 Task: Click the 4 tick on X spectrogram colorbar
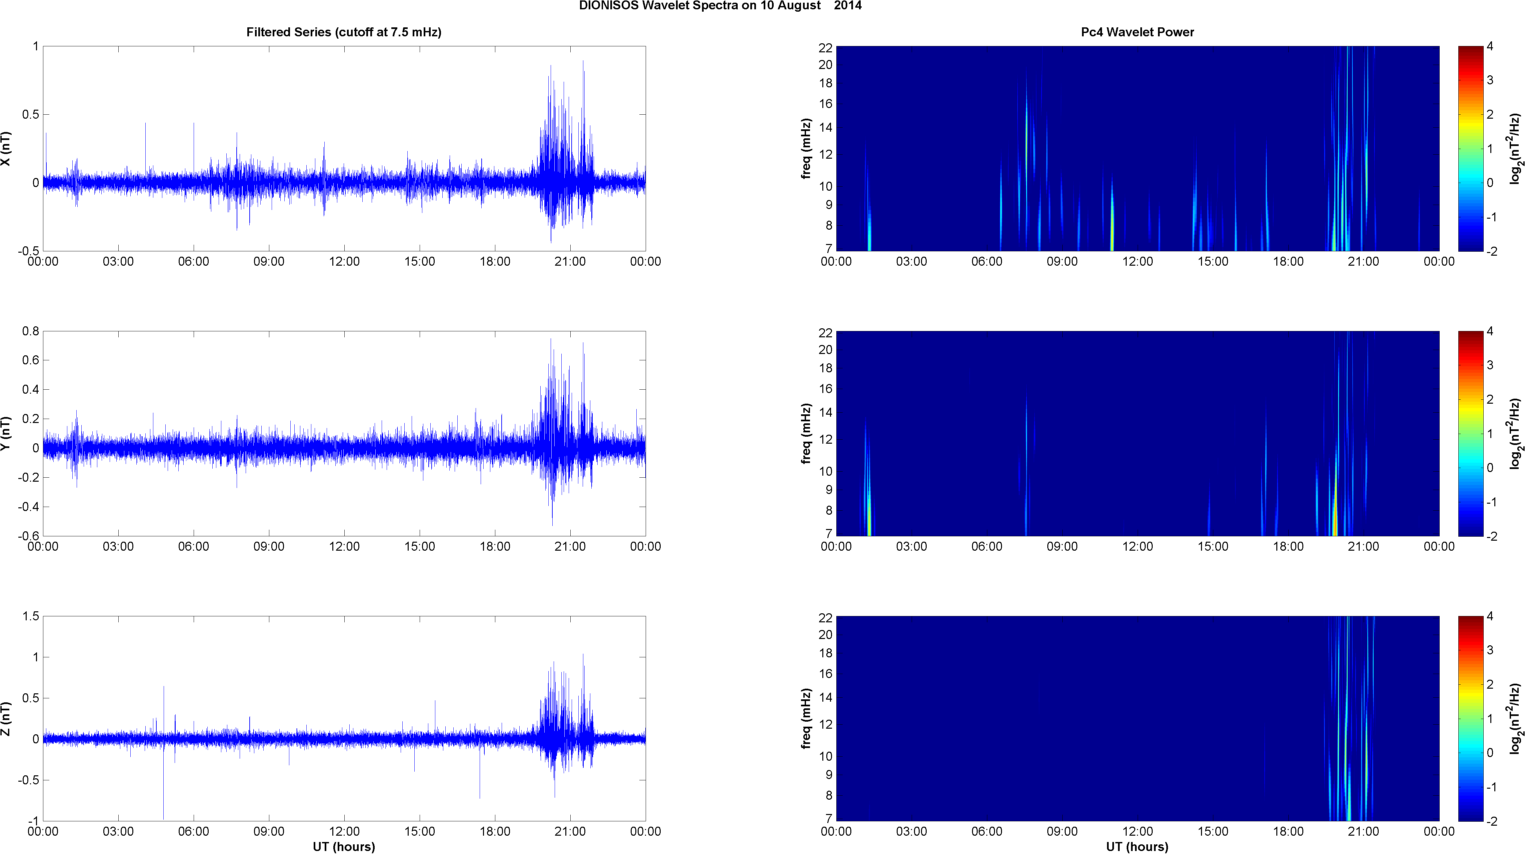[1490, 47]
